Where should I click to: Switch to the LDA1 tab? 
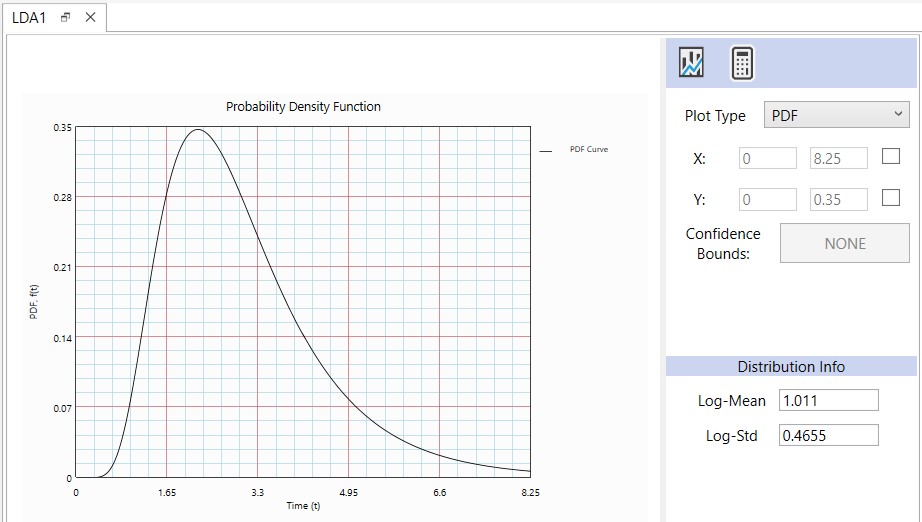point(29,18)
